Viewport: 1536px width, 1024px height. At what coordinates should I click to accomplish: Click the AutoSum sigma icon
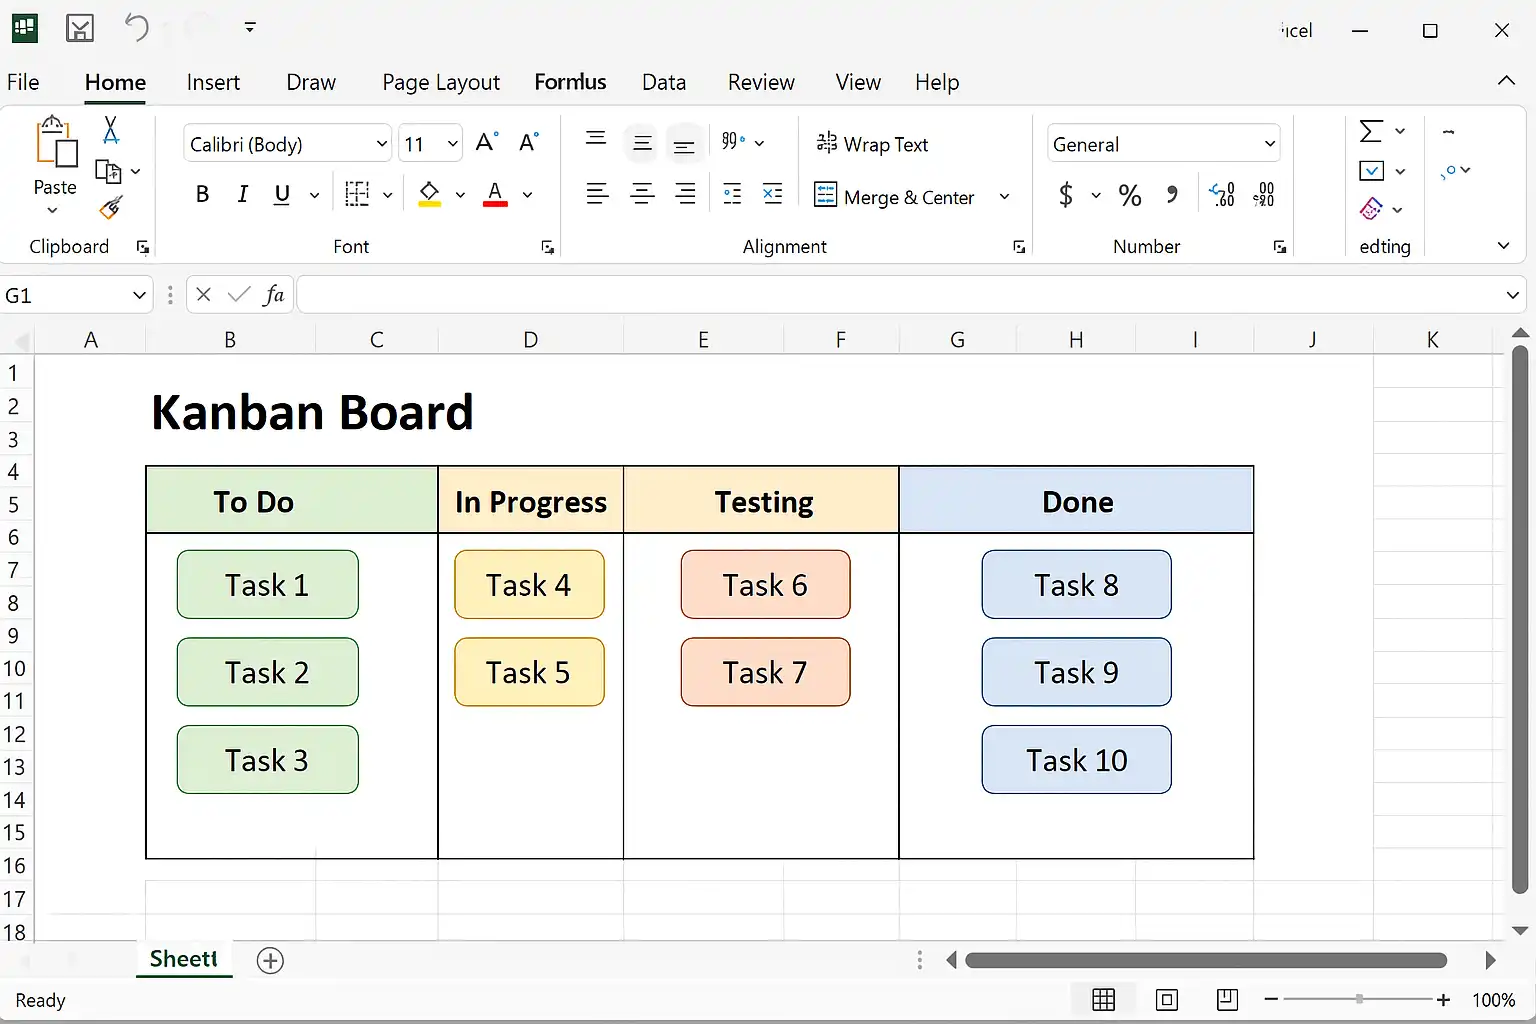(1371, 131)
